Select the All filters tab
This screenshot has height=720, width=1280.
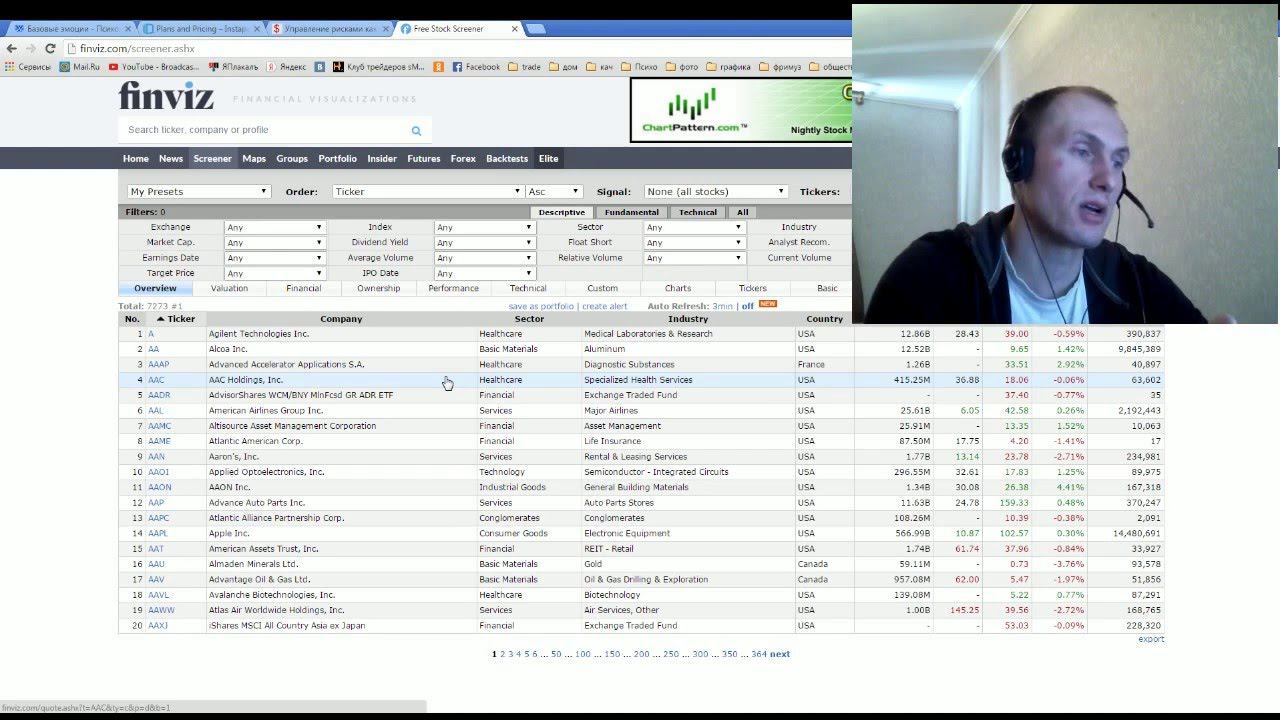742,212
